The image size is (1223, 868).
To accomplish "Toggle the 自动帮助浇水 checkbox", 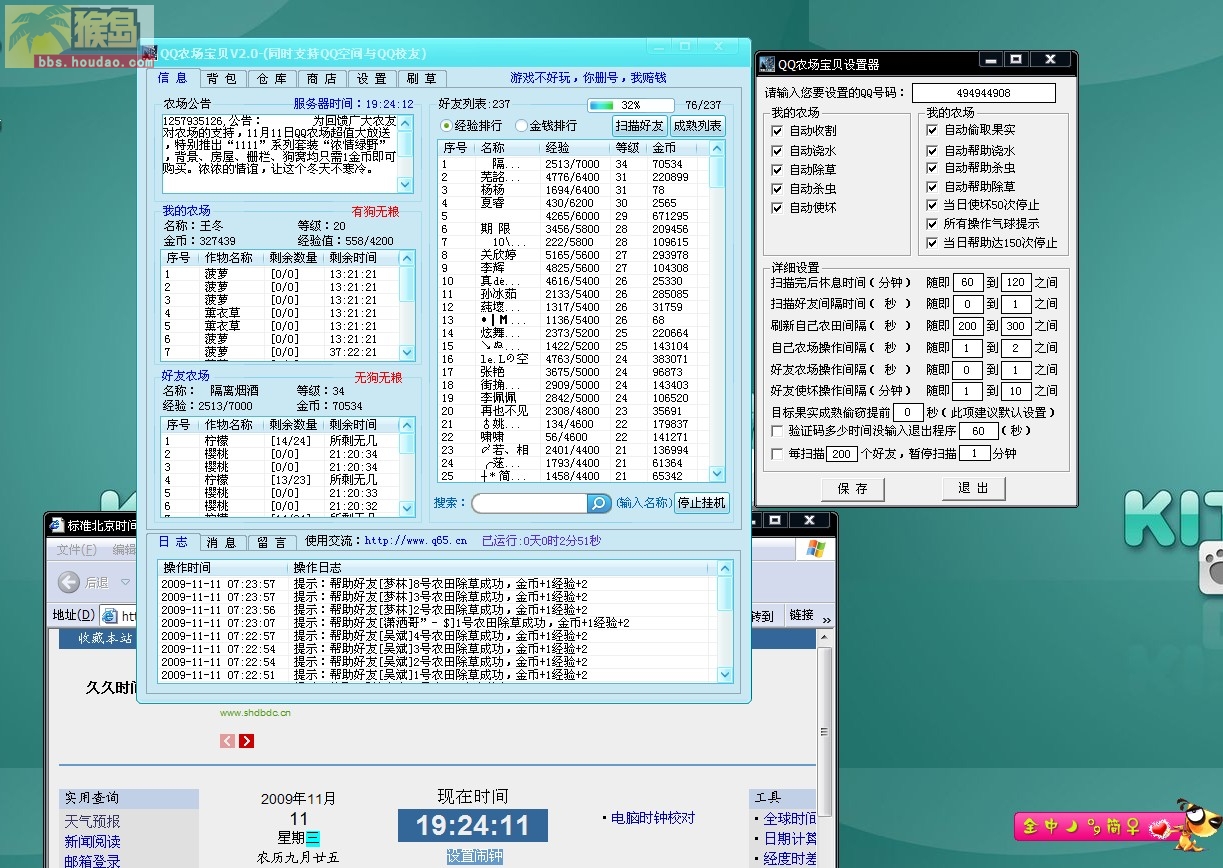I will tap(932, 151).
